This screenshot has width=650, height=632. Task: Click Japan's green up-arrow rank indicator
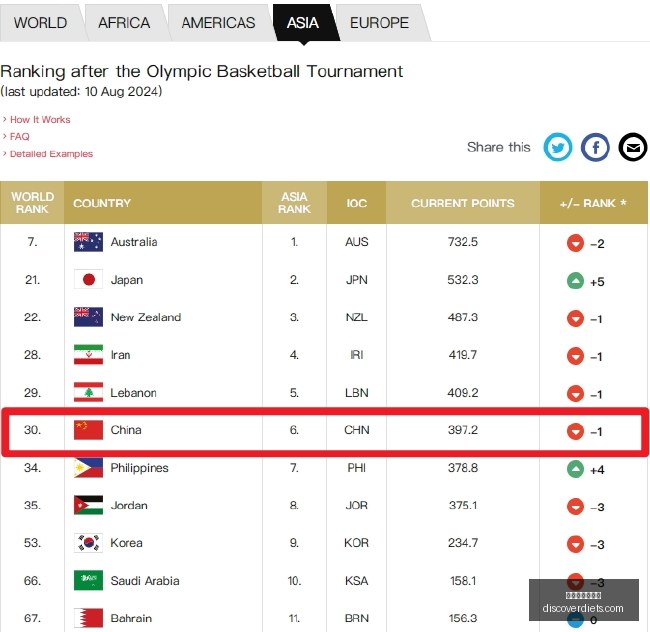[x=575, y=281]
